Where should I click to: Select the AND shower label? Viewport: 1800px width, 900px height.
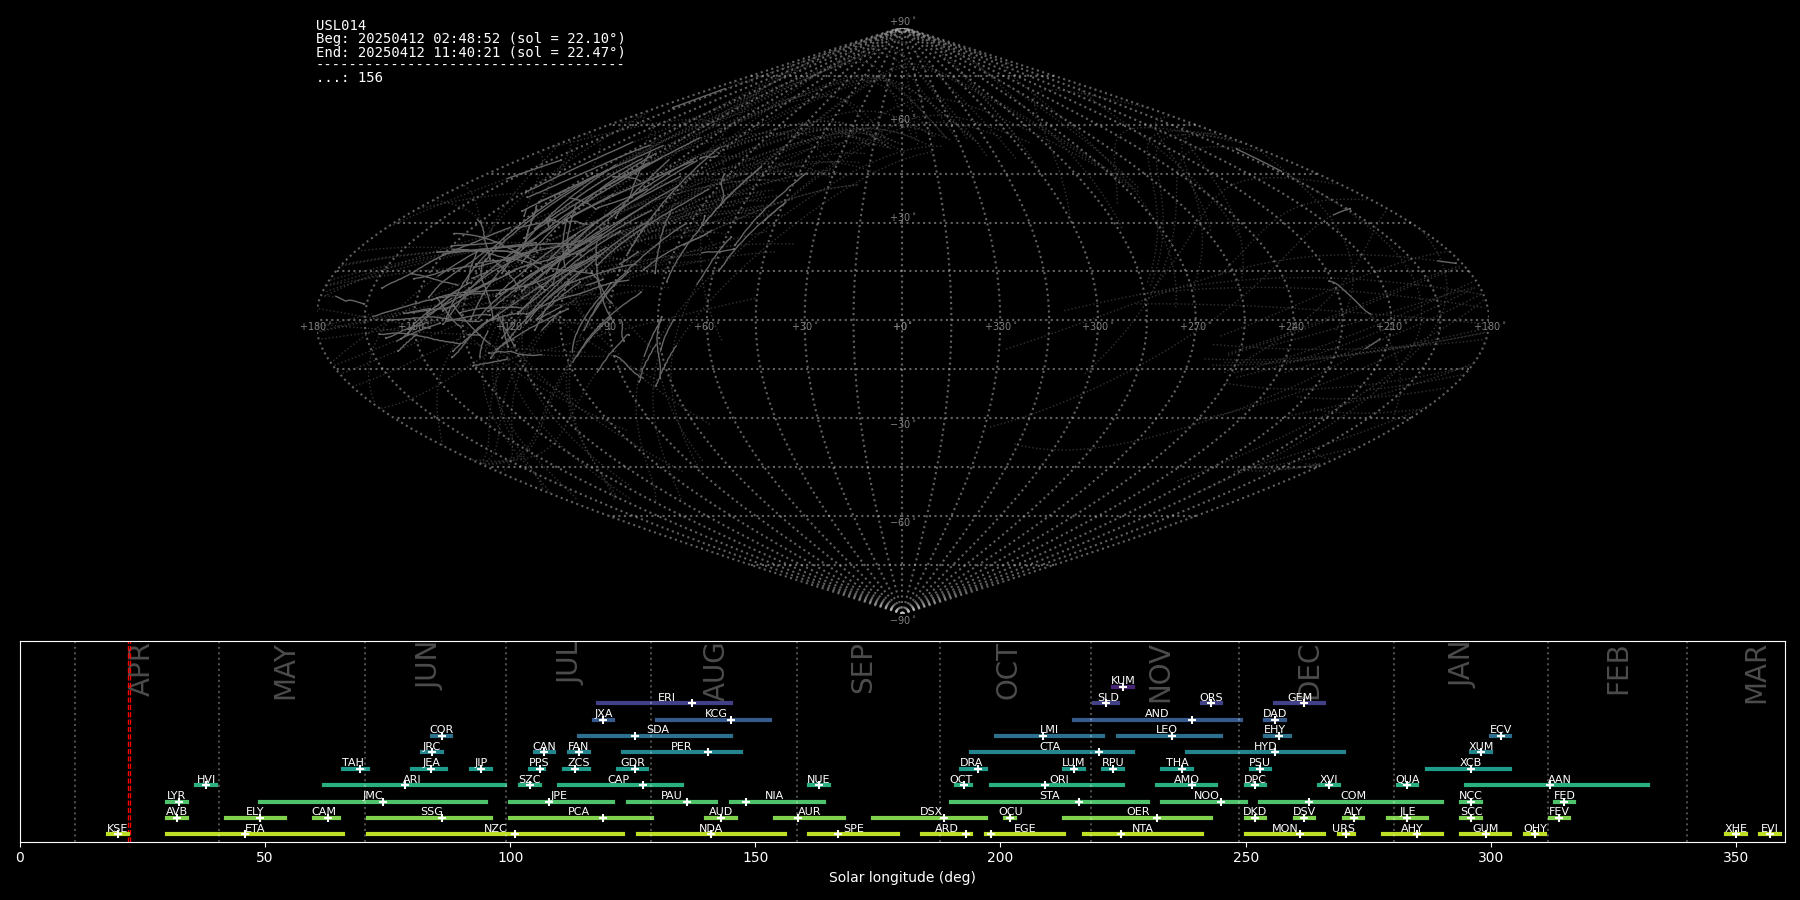(x=1156, y=714)
